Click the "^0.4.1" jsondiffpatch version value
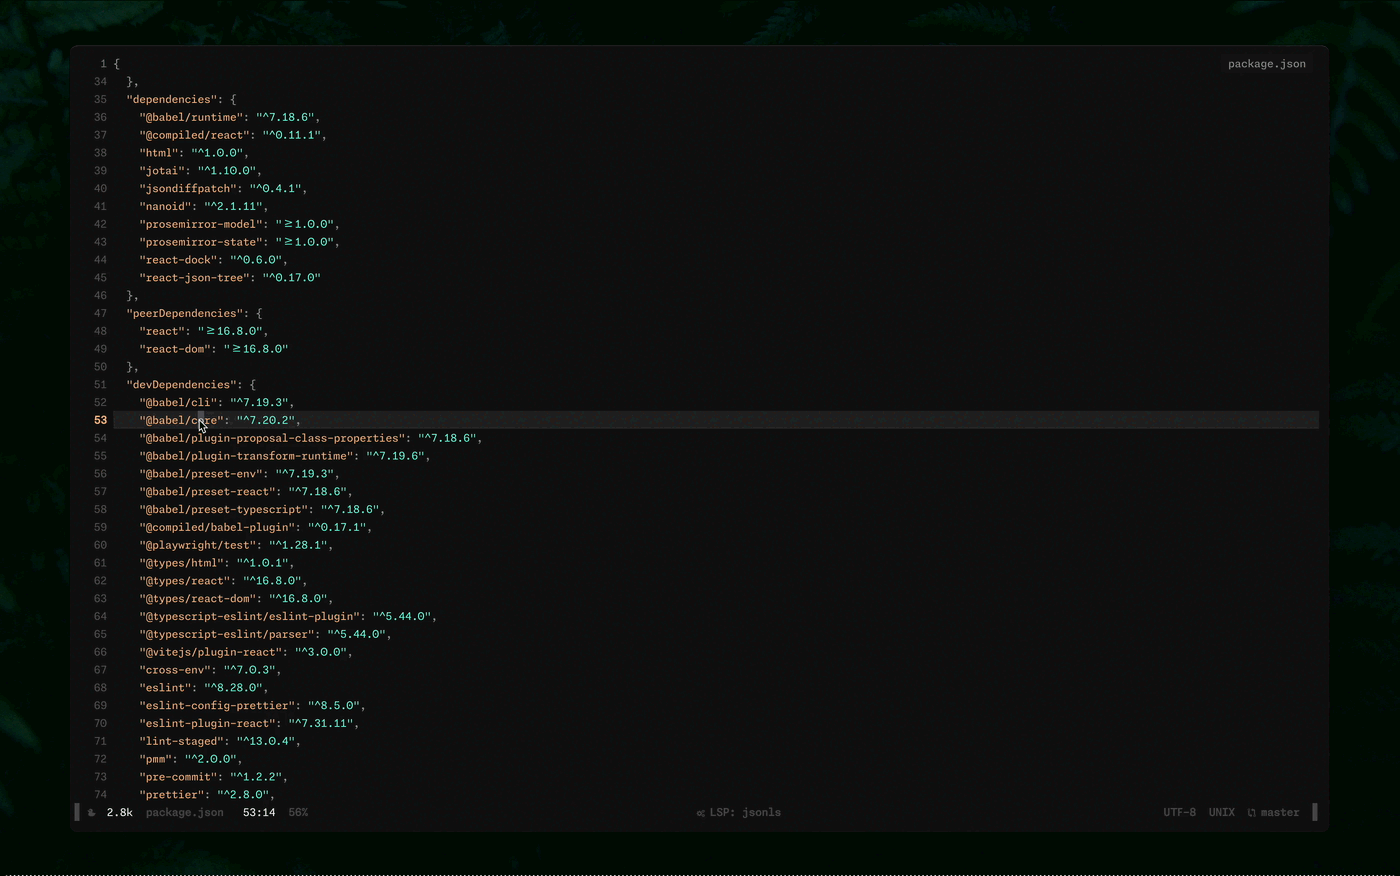The width and height of the screenshot is (1400, 876). click(x=277, y=189)
